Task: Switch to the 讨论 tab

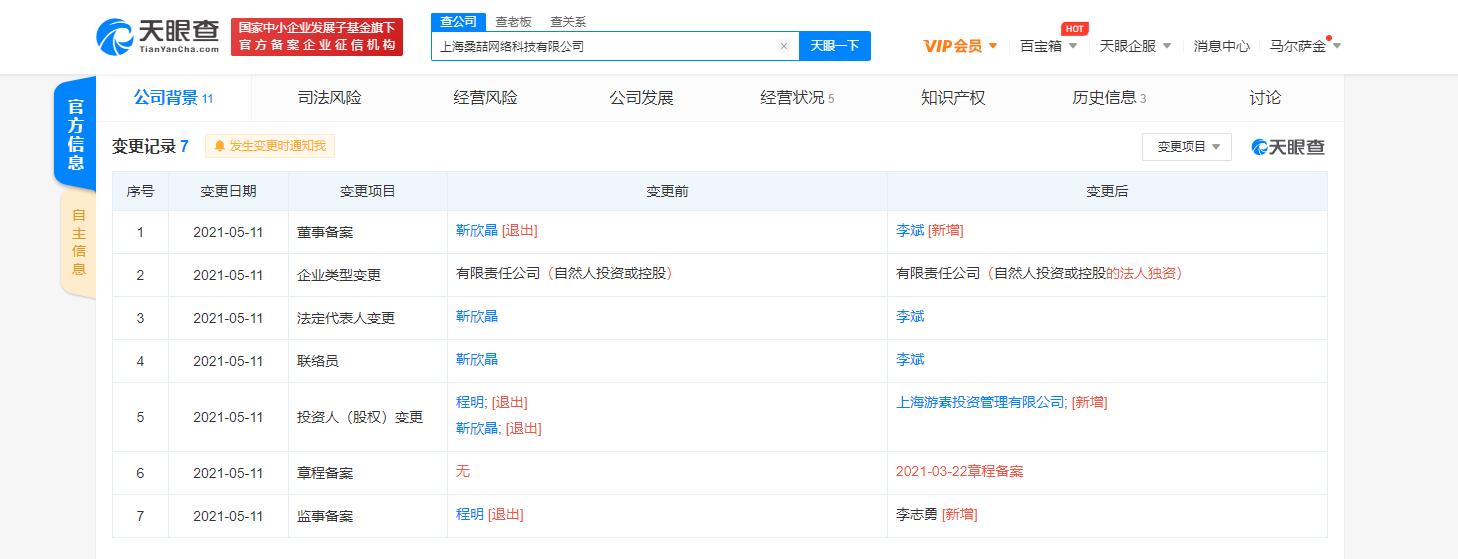Action: 1265,98
